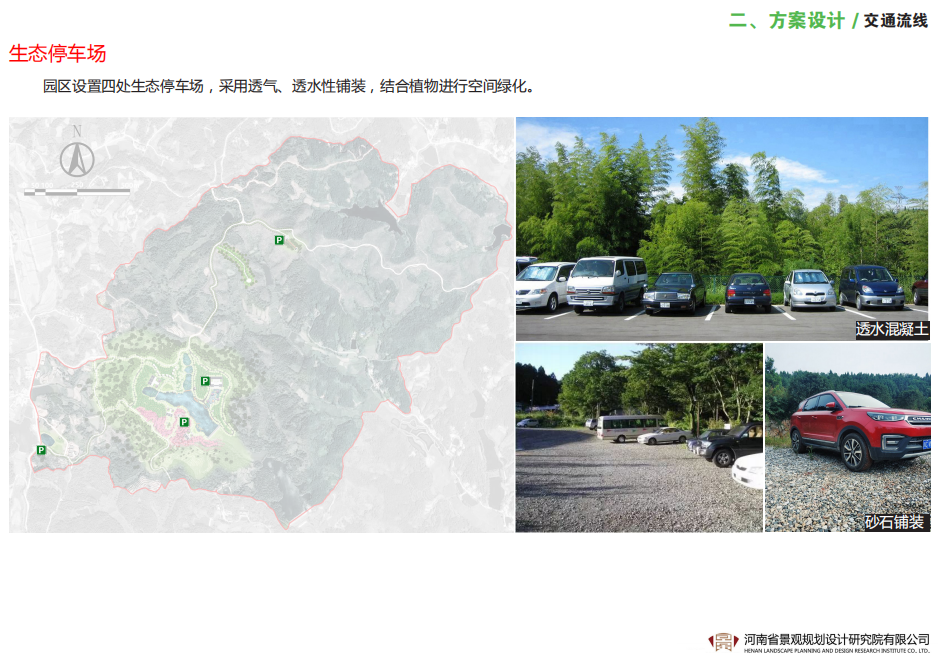Select the northernmost parking P marker
The height and width of the screenshot is (658, 948).
279,240
